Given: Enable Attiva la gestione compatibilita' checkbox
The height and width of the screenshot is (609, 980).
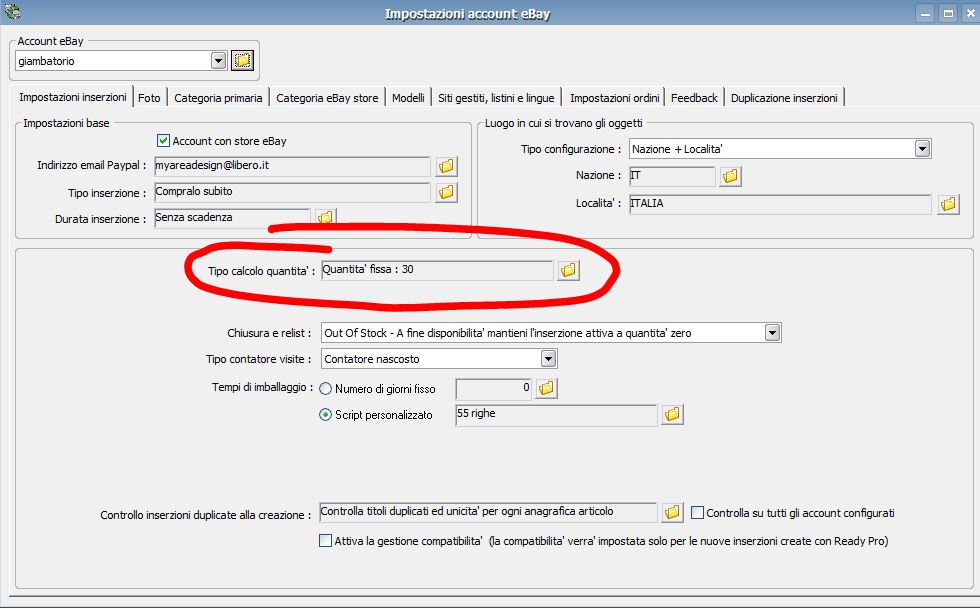Looking at the screenshot, I should pos(325,541).
